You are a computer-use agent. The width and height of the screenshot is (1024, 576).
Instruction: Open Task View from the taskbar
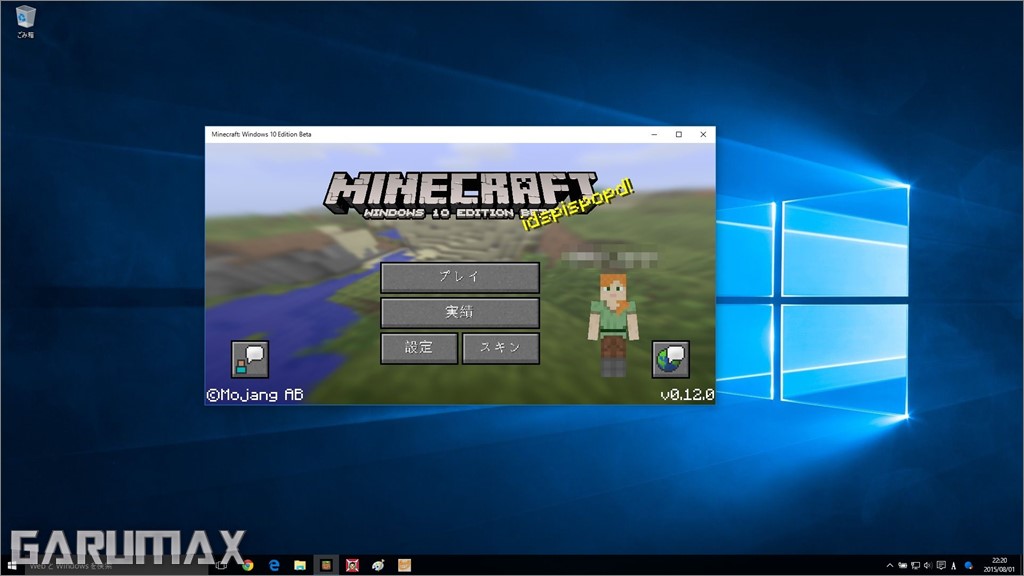[221, 565]
